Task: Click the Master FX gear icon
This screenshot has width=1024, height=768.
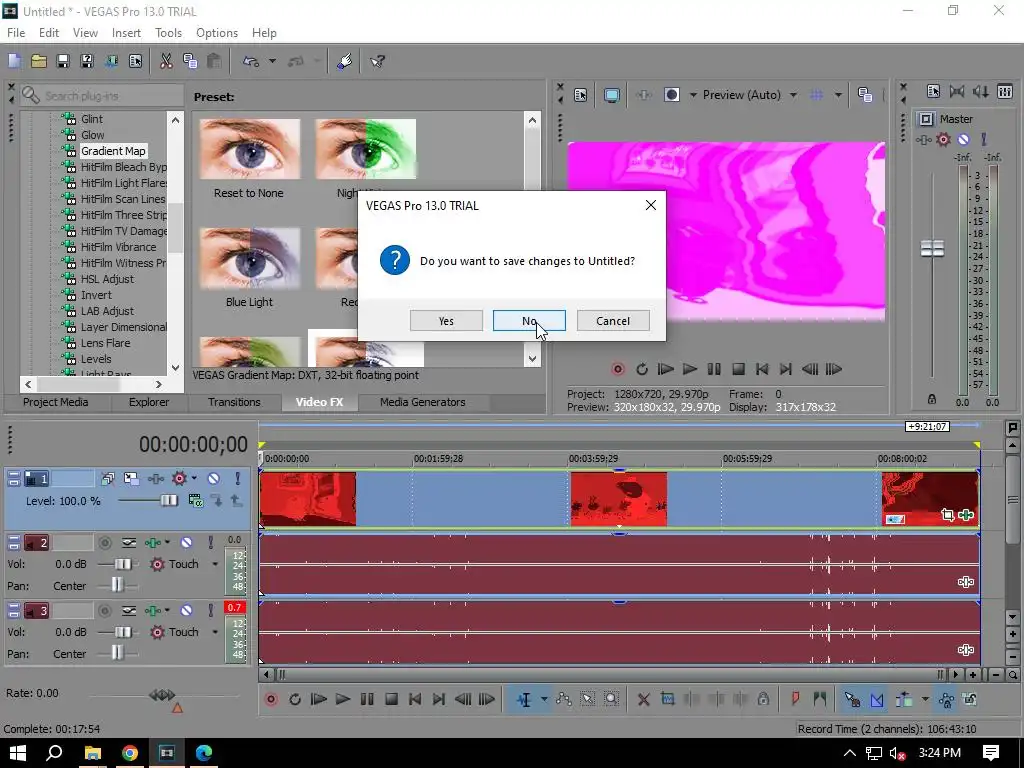Action: pyautogui.click(x=943, y=139)
